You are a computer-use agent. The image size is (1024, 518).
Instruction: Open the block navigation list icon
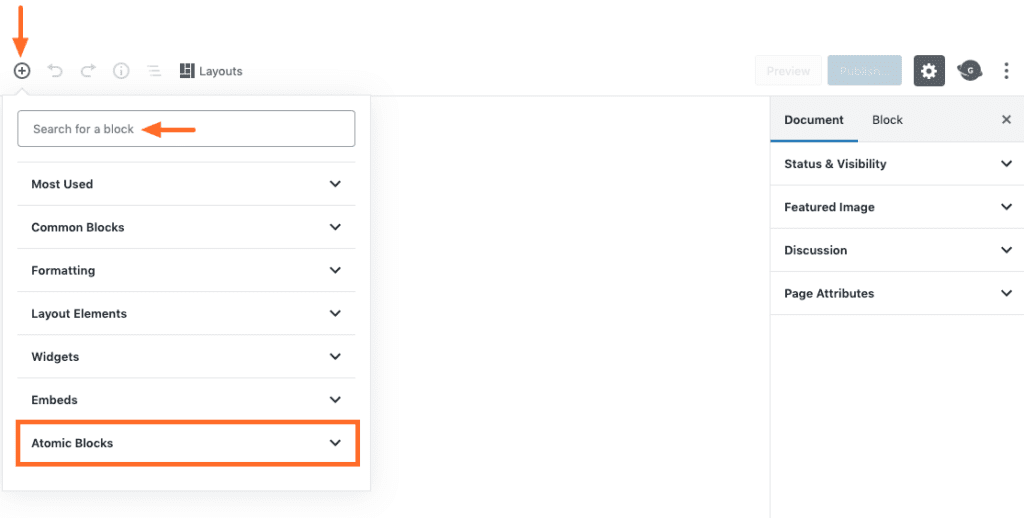(x=154, y=71)
